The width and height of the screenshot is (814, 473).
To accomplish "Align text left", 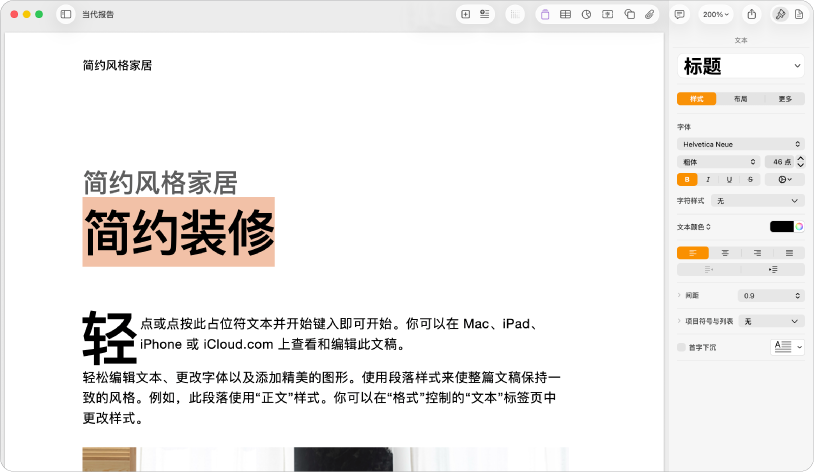I will (x=693, y=253).
